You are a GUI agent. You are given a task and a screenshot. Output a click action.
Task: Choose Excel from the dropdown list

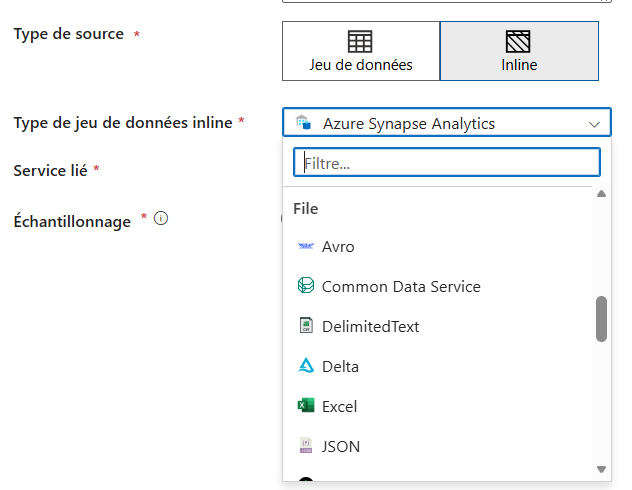tap(340, 406)
